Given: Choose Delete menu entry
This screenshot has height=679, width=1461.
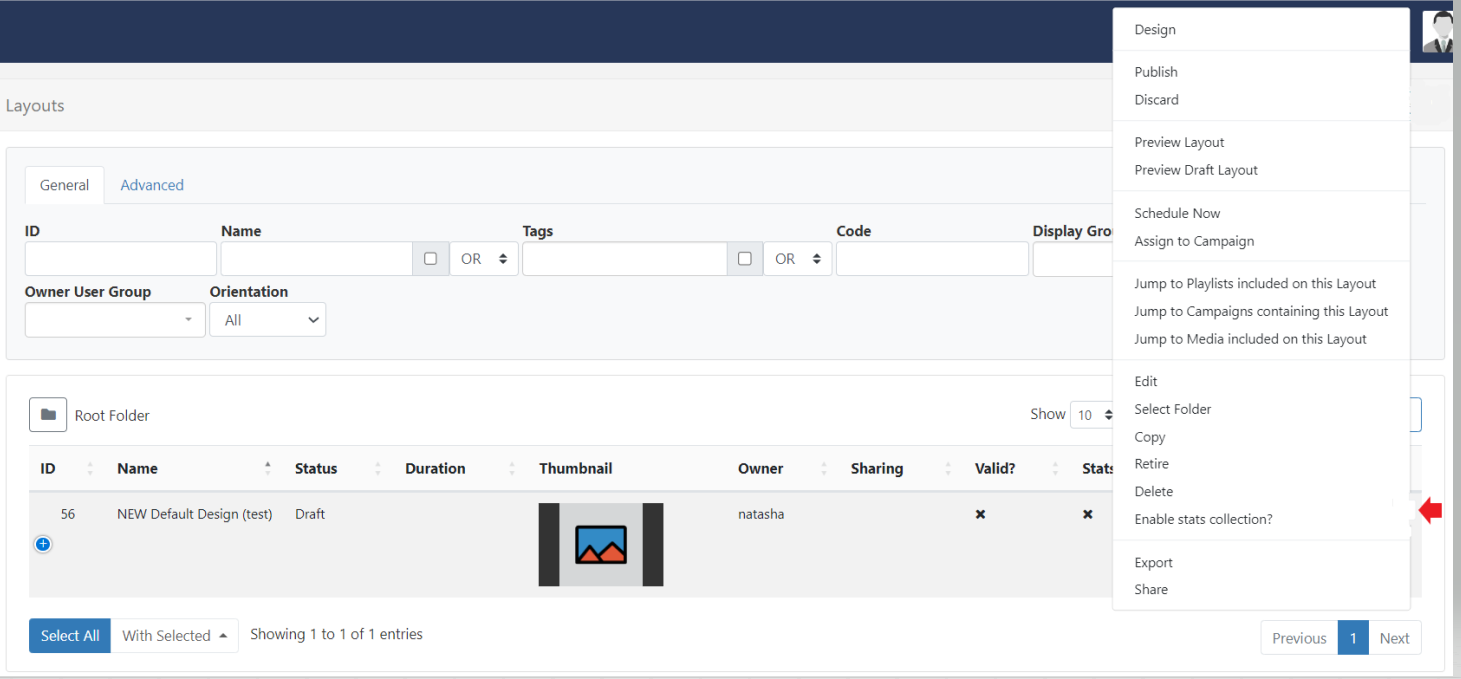Looking at the screenshot, I should click(1153, 491).
